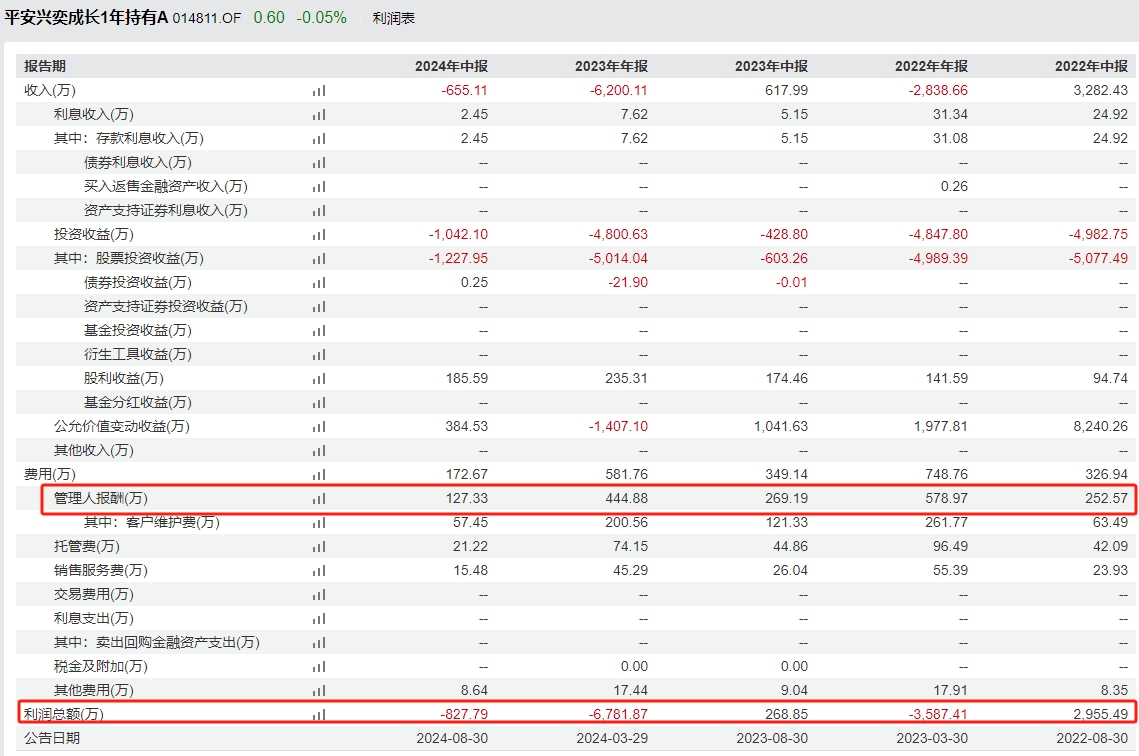Click the -6,200.11 income value
Viewport: 1139px width, 756px height.
point(618,90)
